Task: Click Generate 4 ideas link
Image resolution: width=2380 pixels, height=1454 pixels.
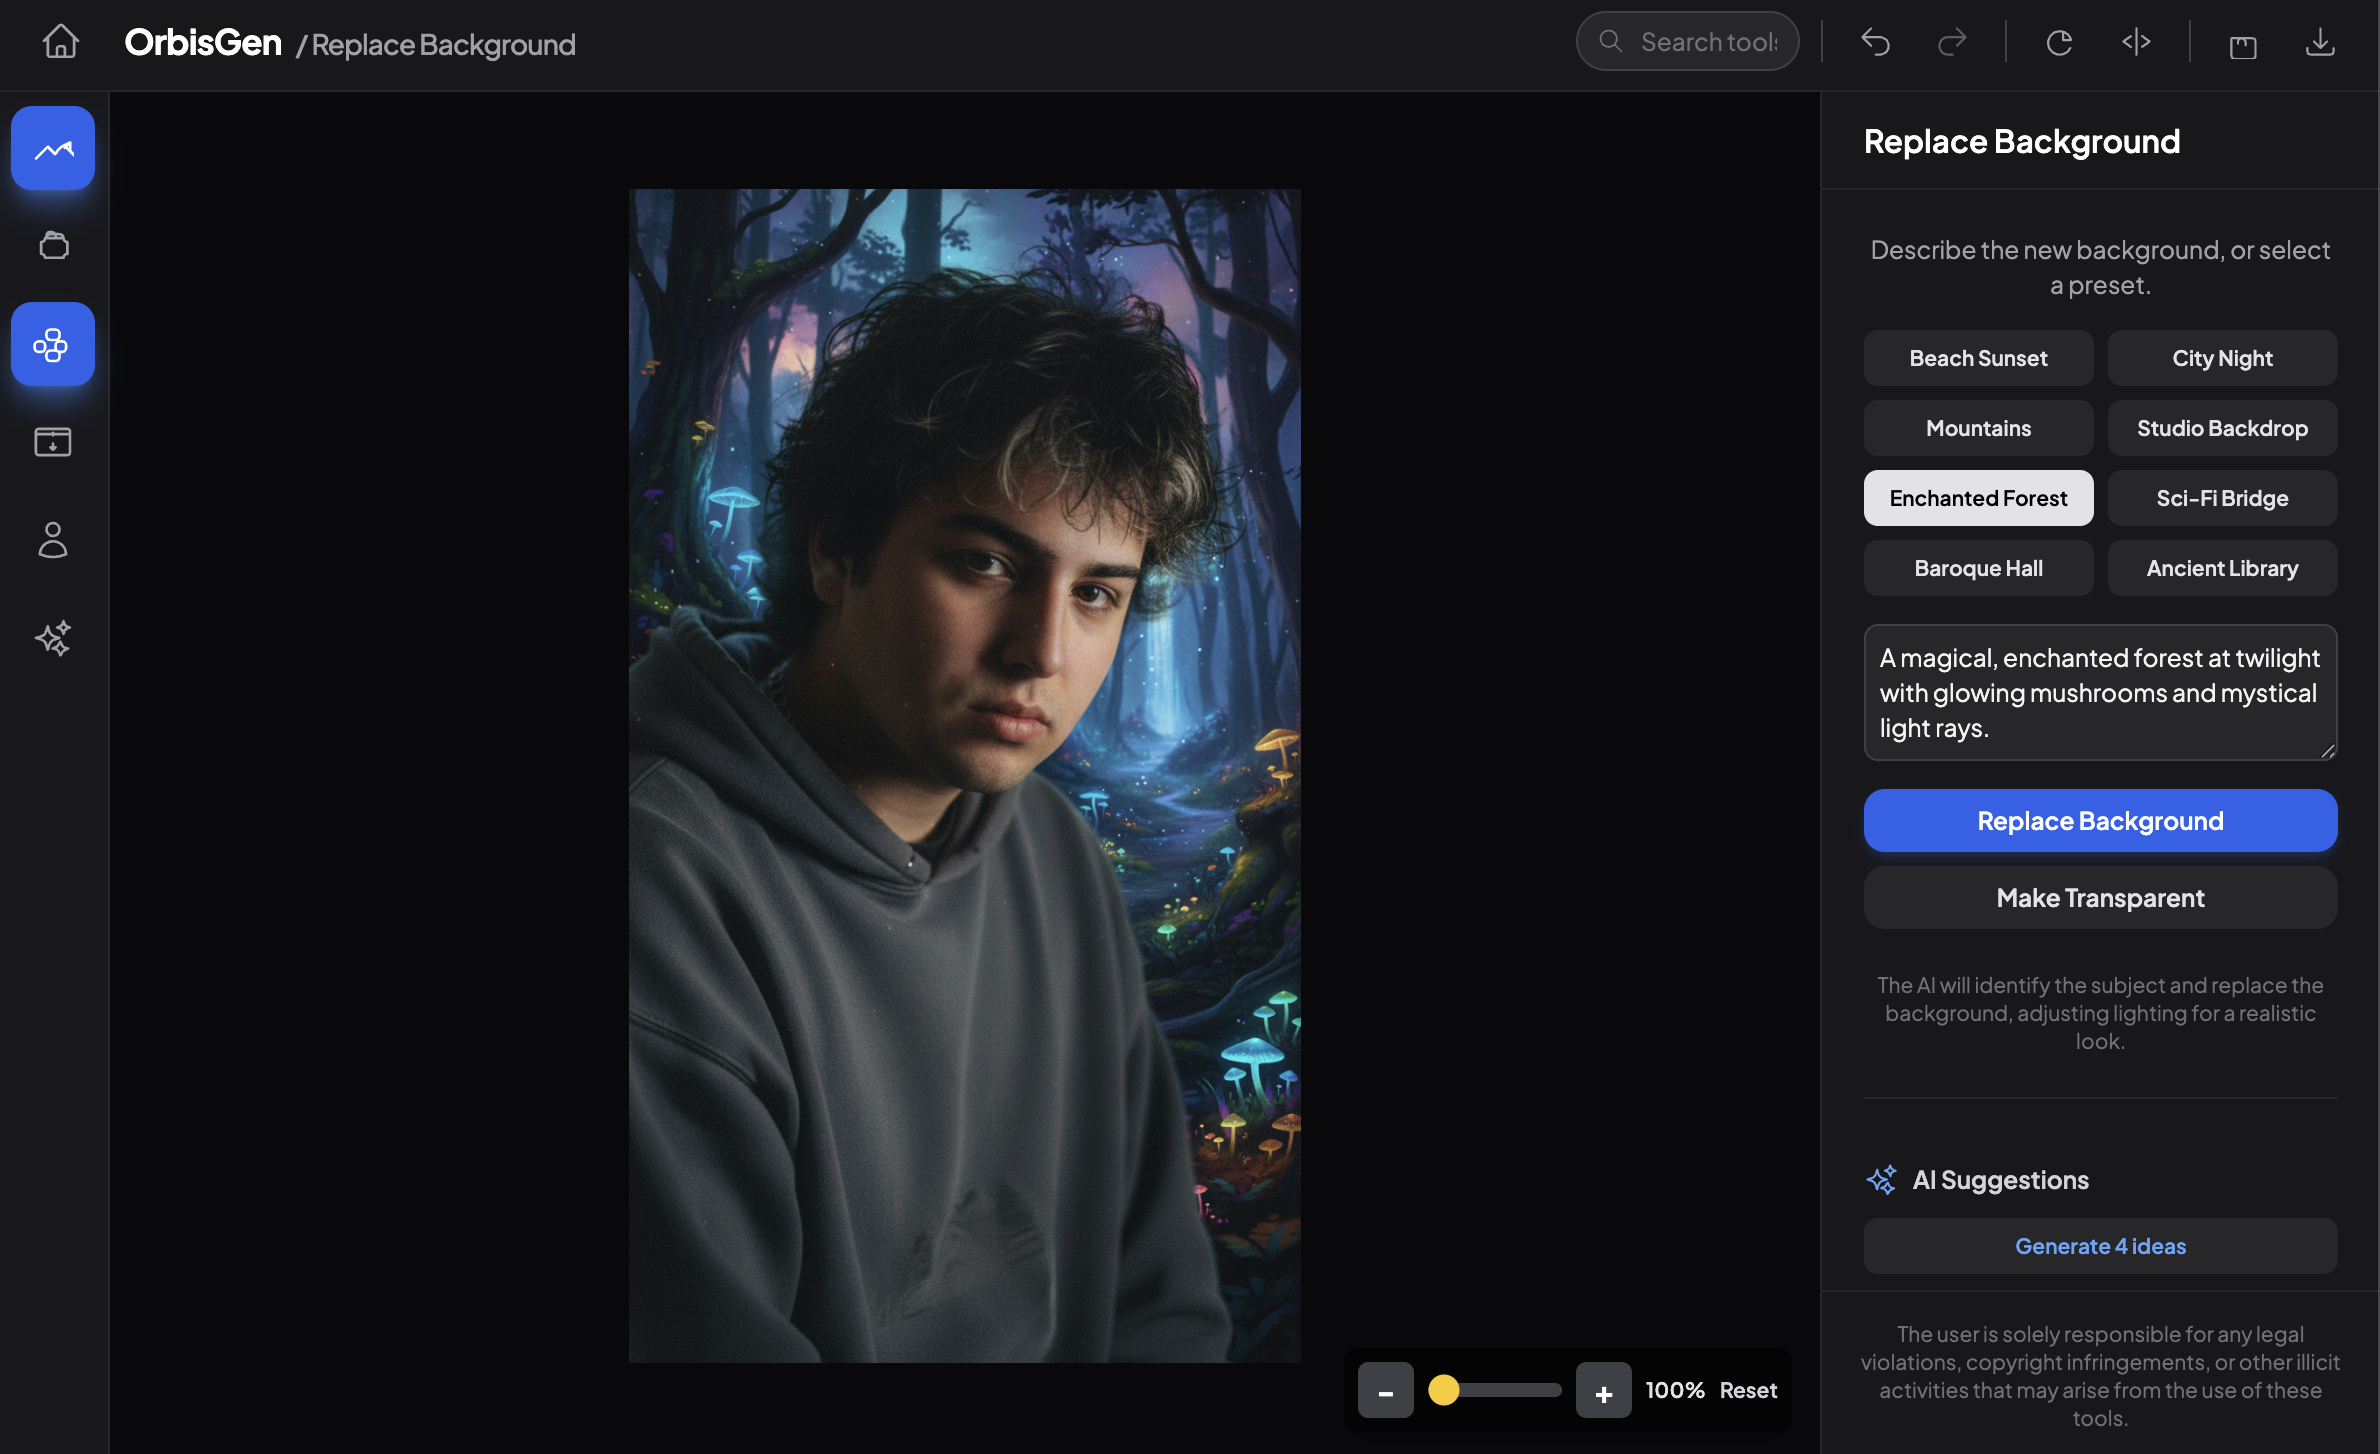Action: coord(2099,1246)
